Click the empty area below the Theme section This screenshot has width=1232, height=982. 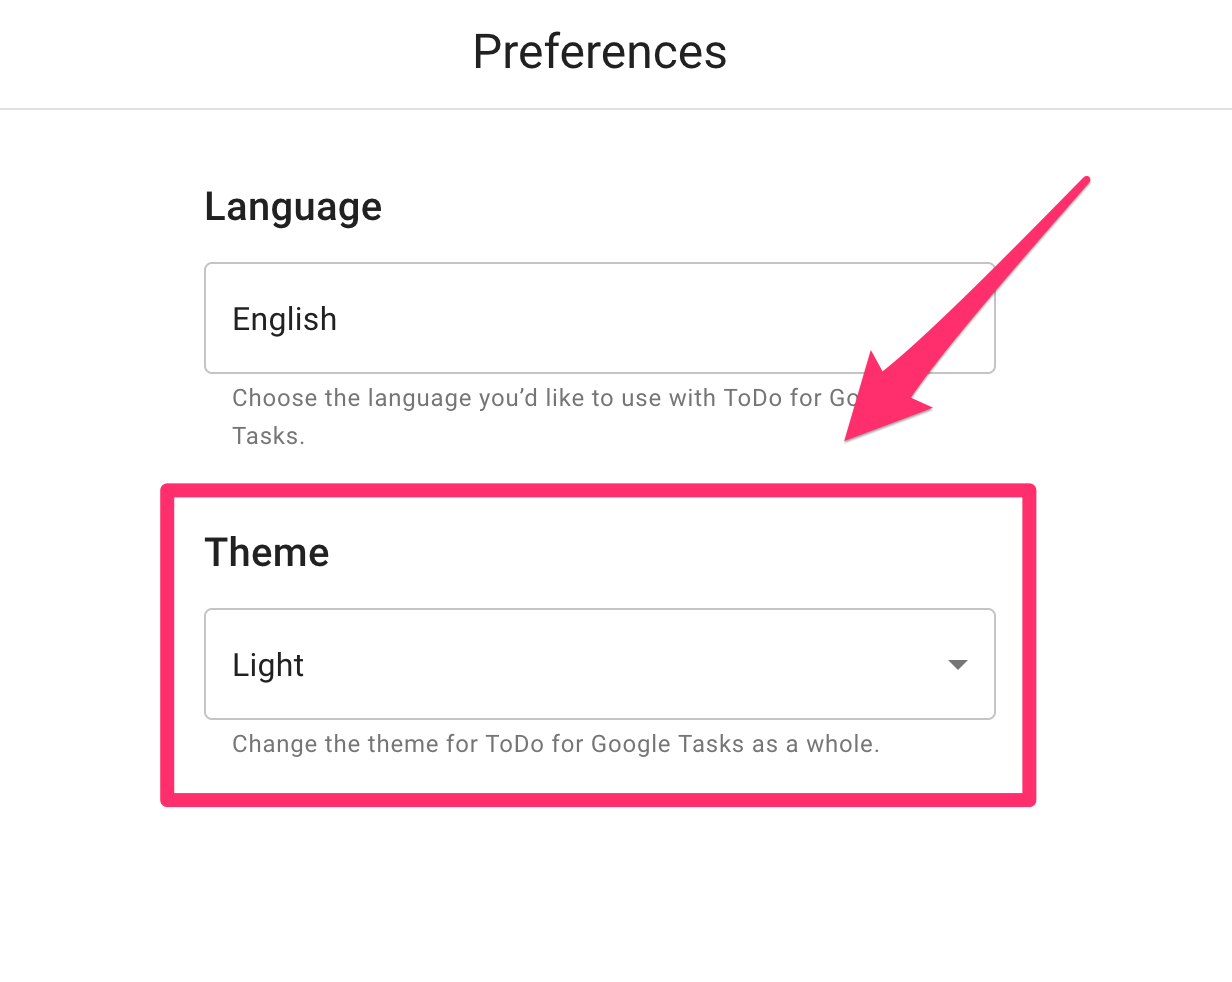(600, 890)
